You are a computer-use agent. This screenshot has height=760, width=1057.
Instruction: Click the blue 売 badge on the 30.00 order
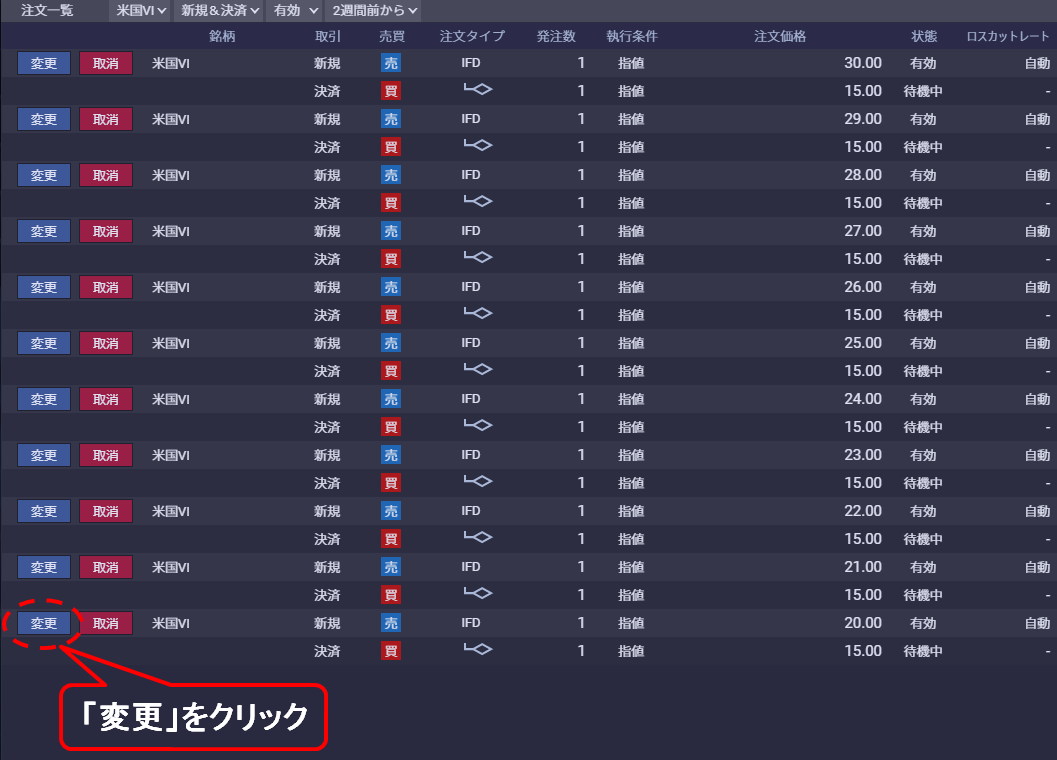coord(391,63)
